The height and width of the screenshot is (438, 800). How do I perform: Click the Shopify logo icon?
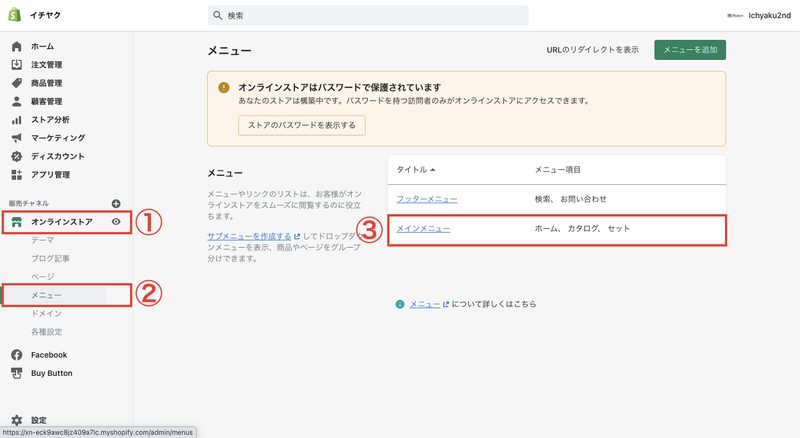coord(15,15)
